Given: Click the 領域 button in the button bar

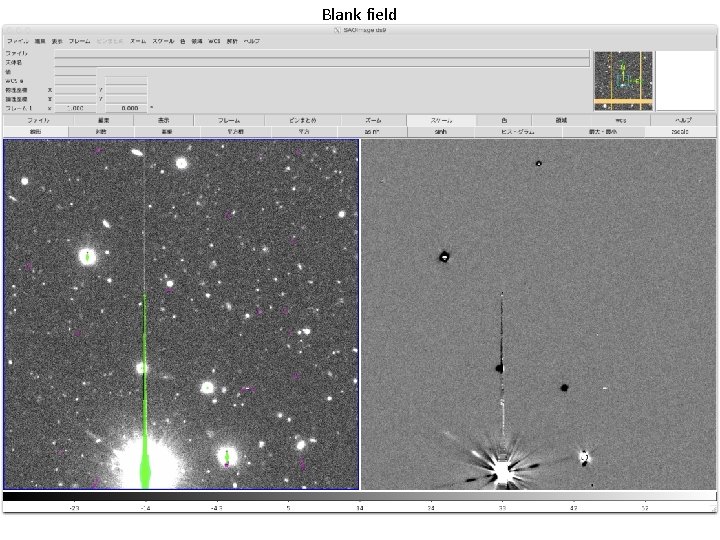Looking at the screenshot, I should tap(561, 120).
